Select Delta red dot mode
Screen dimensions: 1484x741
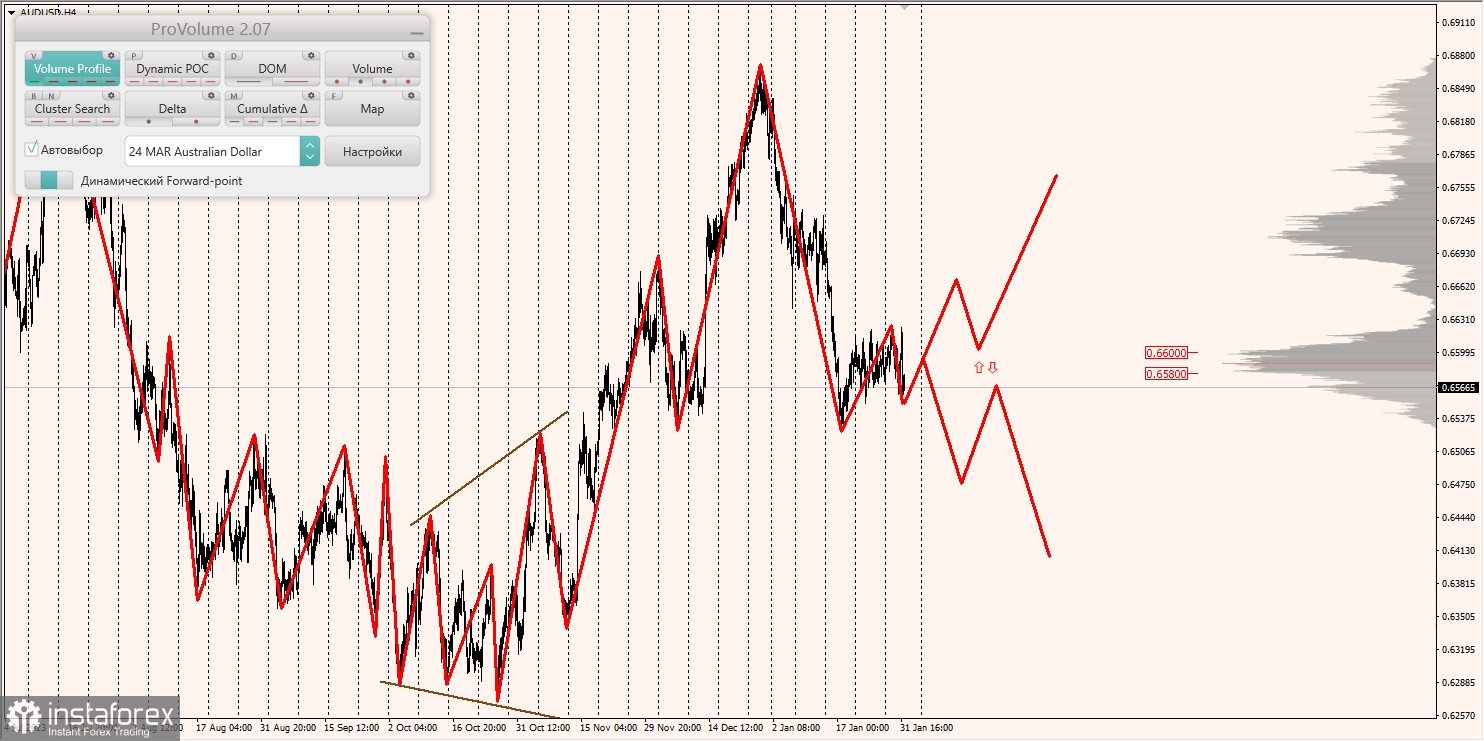tap(196, 121)
